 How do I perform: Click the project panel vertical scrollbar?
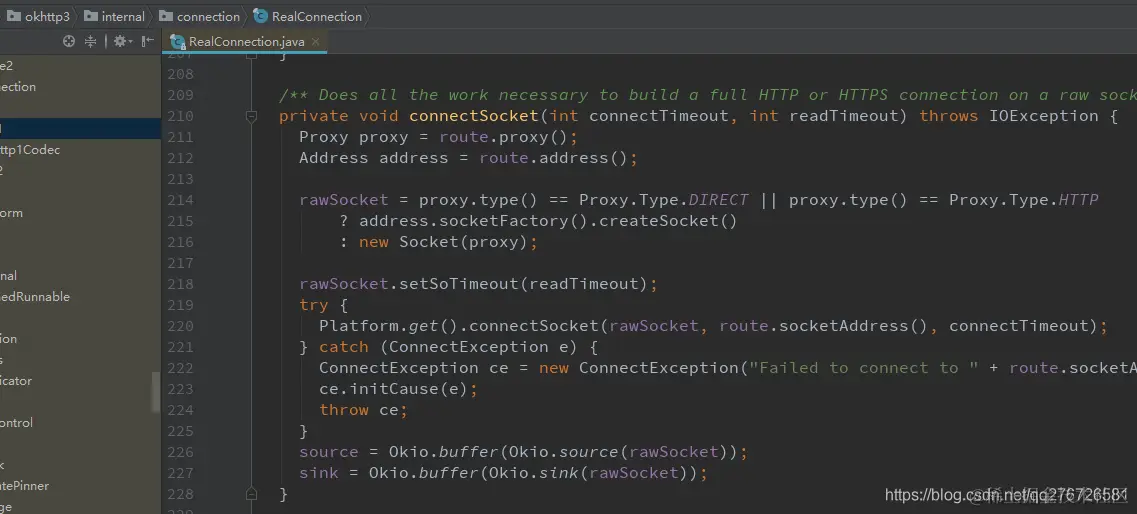155,392
